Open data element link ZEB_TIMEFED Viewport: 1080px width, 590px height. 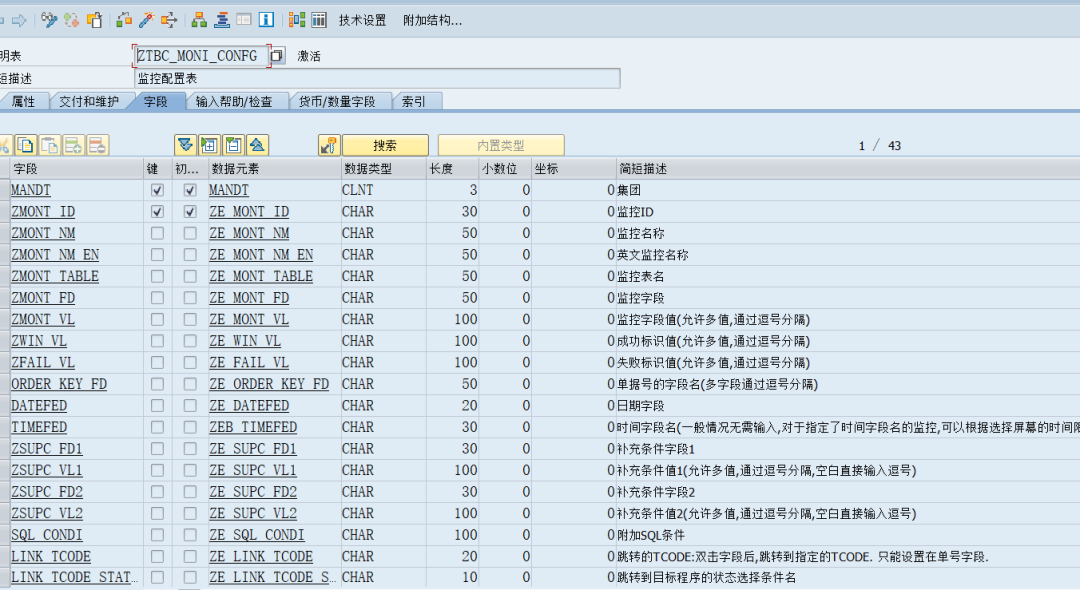tap(253, 428)
